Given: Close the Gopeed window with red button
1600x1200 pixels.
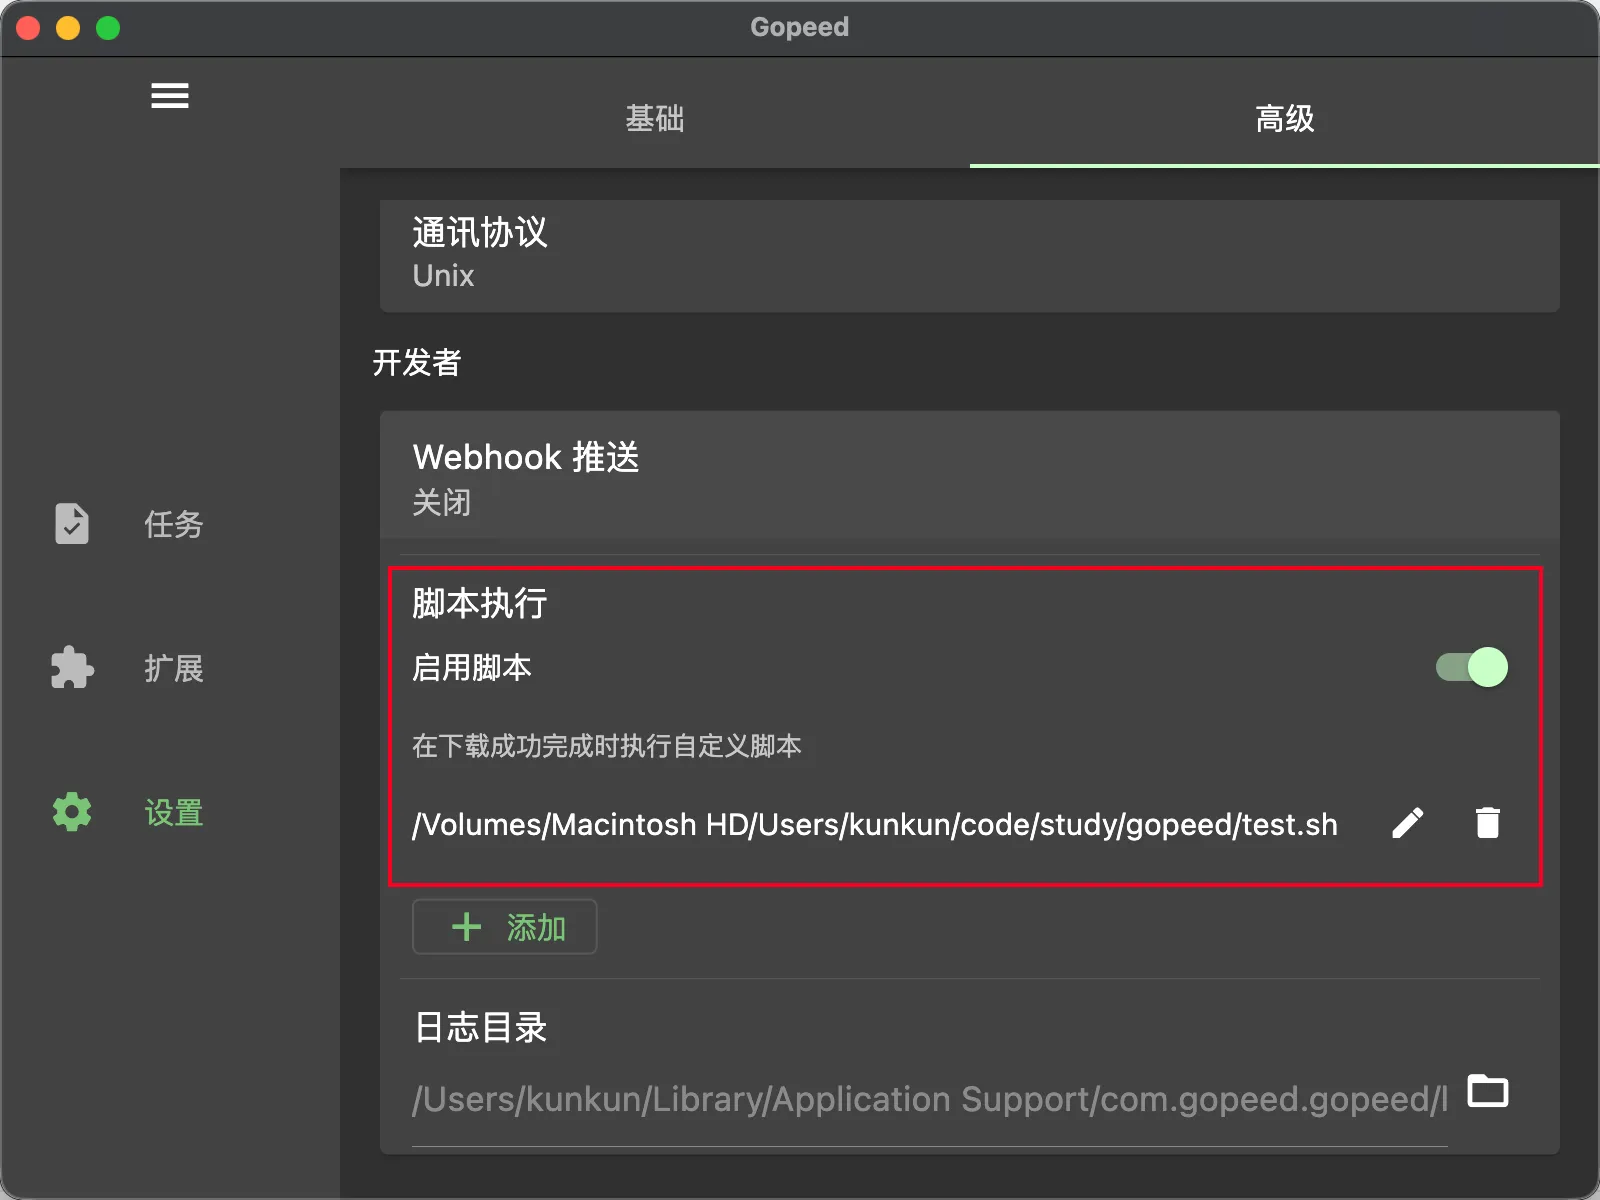Looking at the screenshot, I should pyautogui.click(x=28, y=28).
